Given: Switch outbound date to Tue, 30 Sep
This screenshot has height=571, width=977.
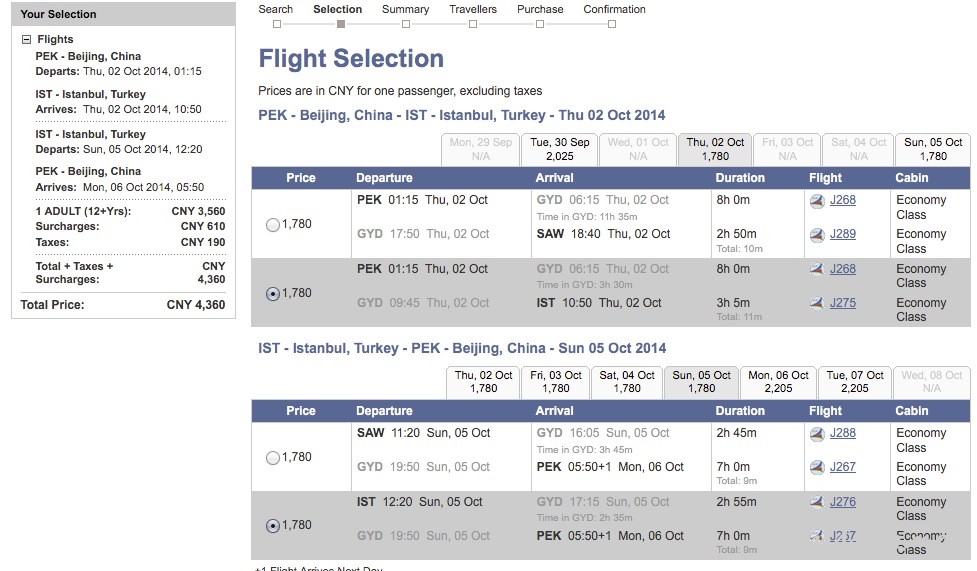Looking at the screenshot, I should [x=560, y=149].
